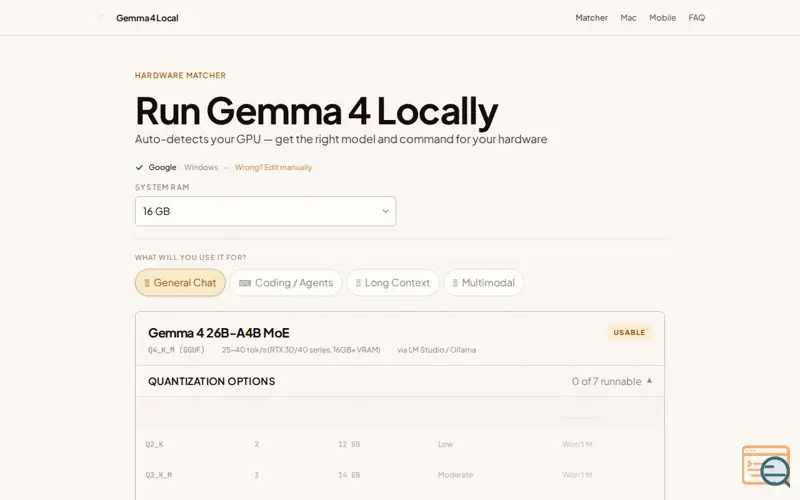Open the FAQ nav link
The image size is (800, 500).
(x=696, y=17)
